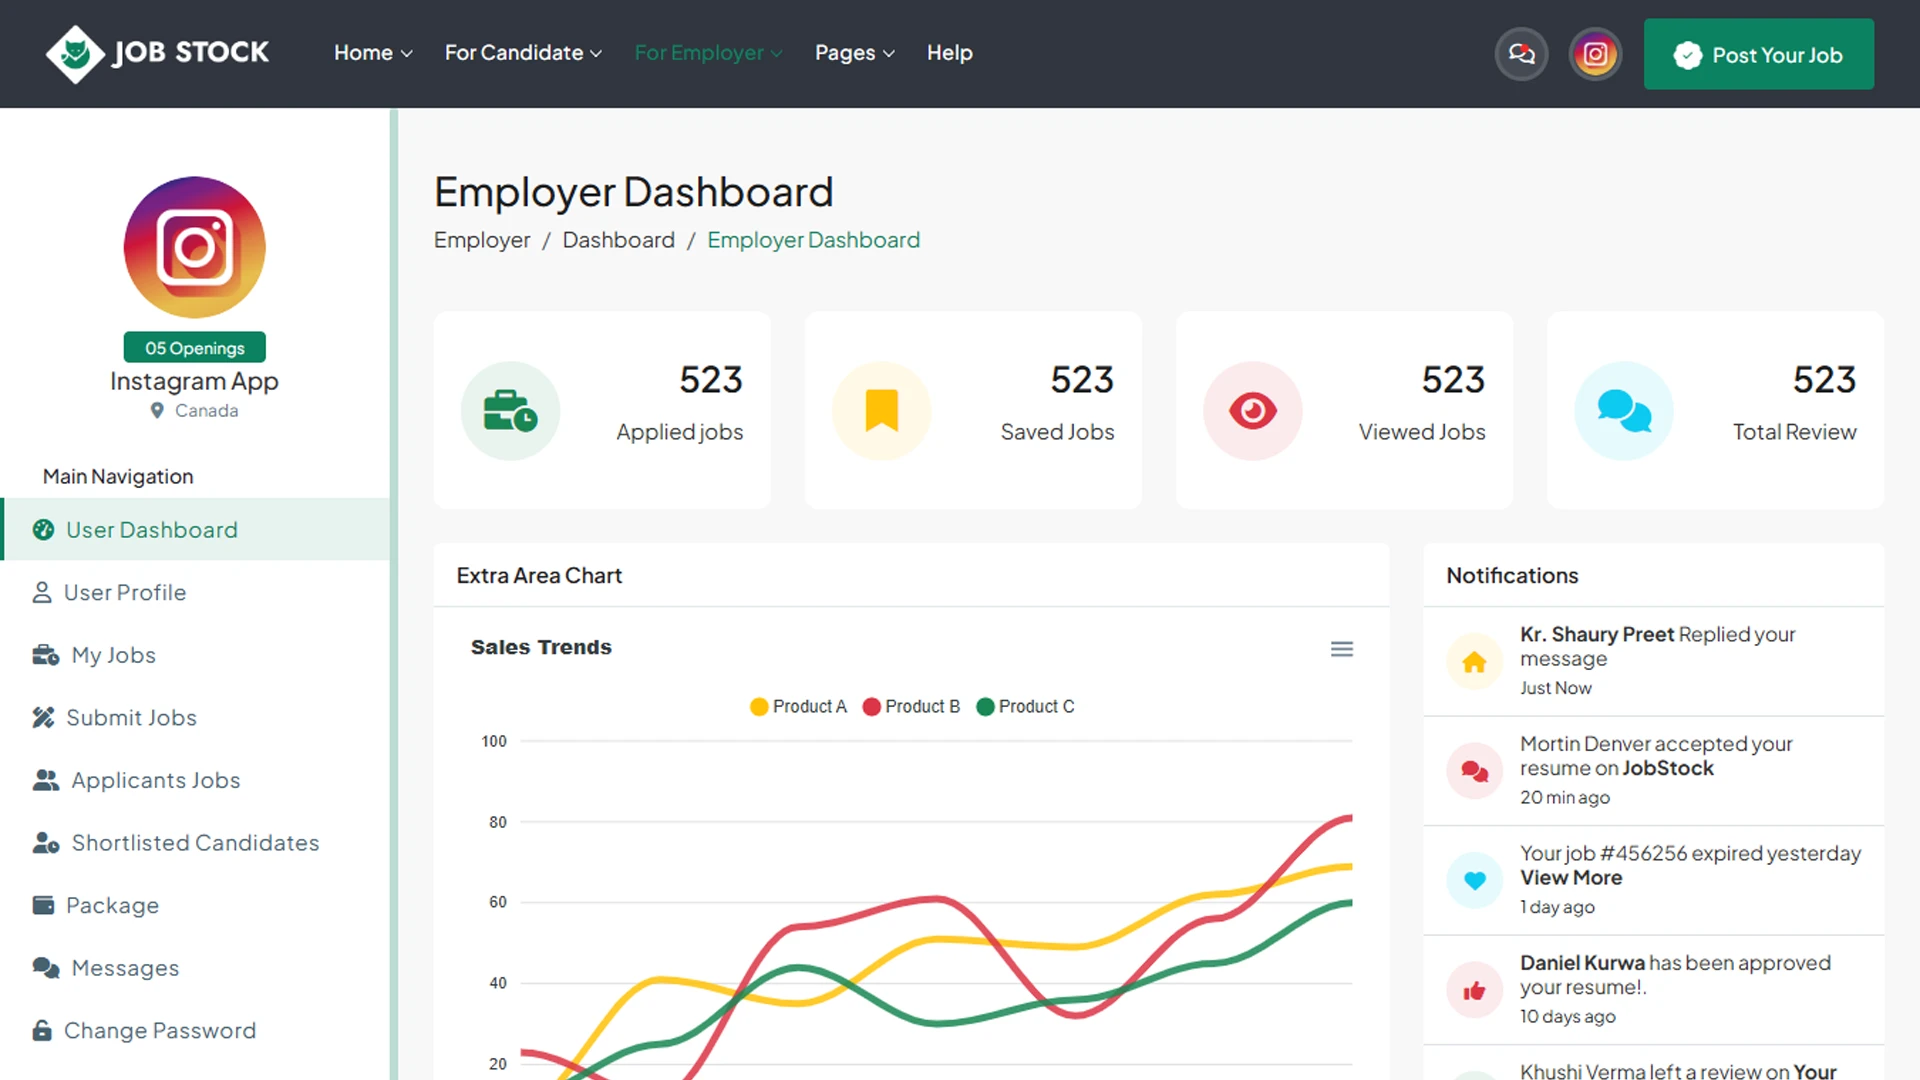Click the Post Your Job button
1920x1080 pixels.
point(1758,54)
